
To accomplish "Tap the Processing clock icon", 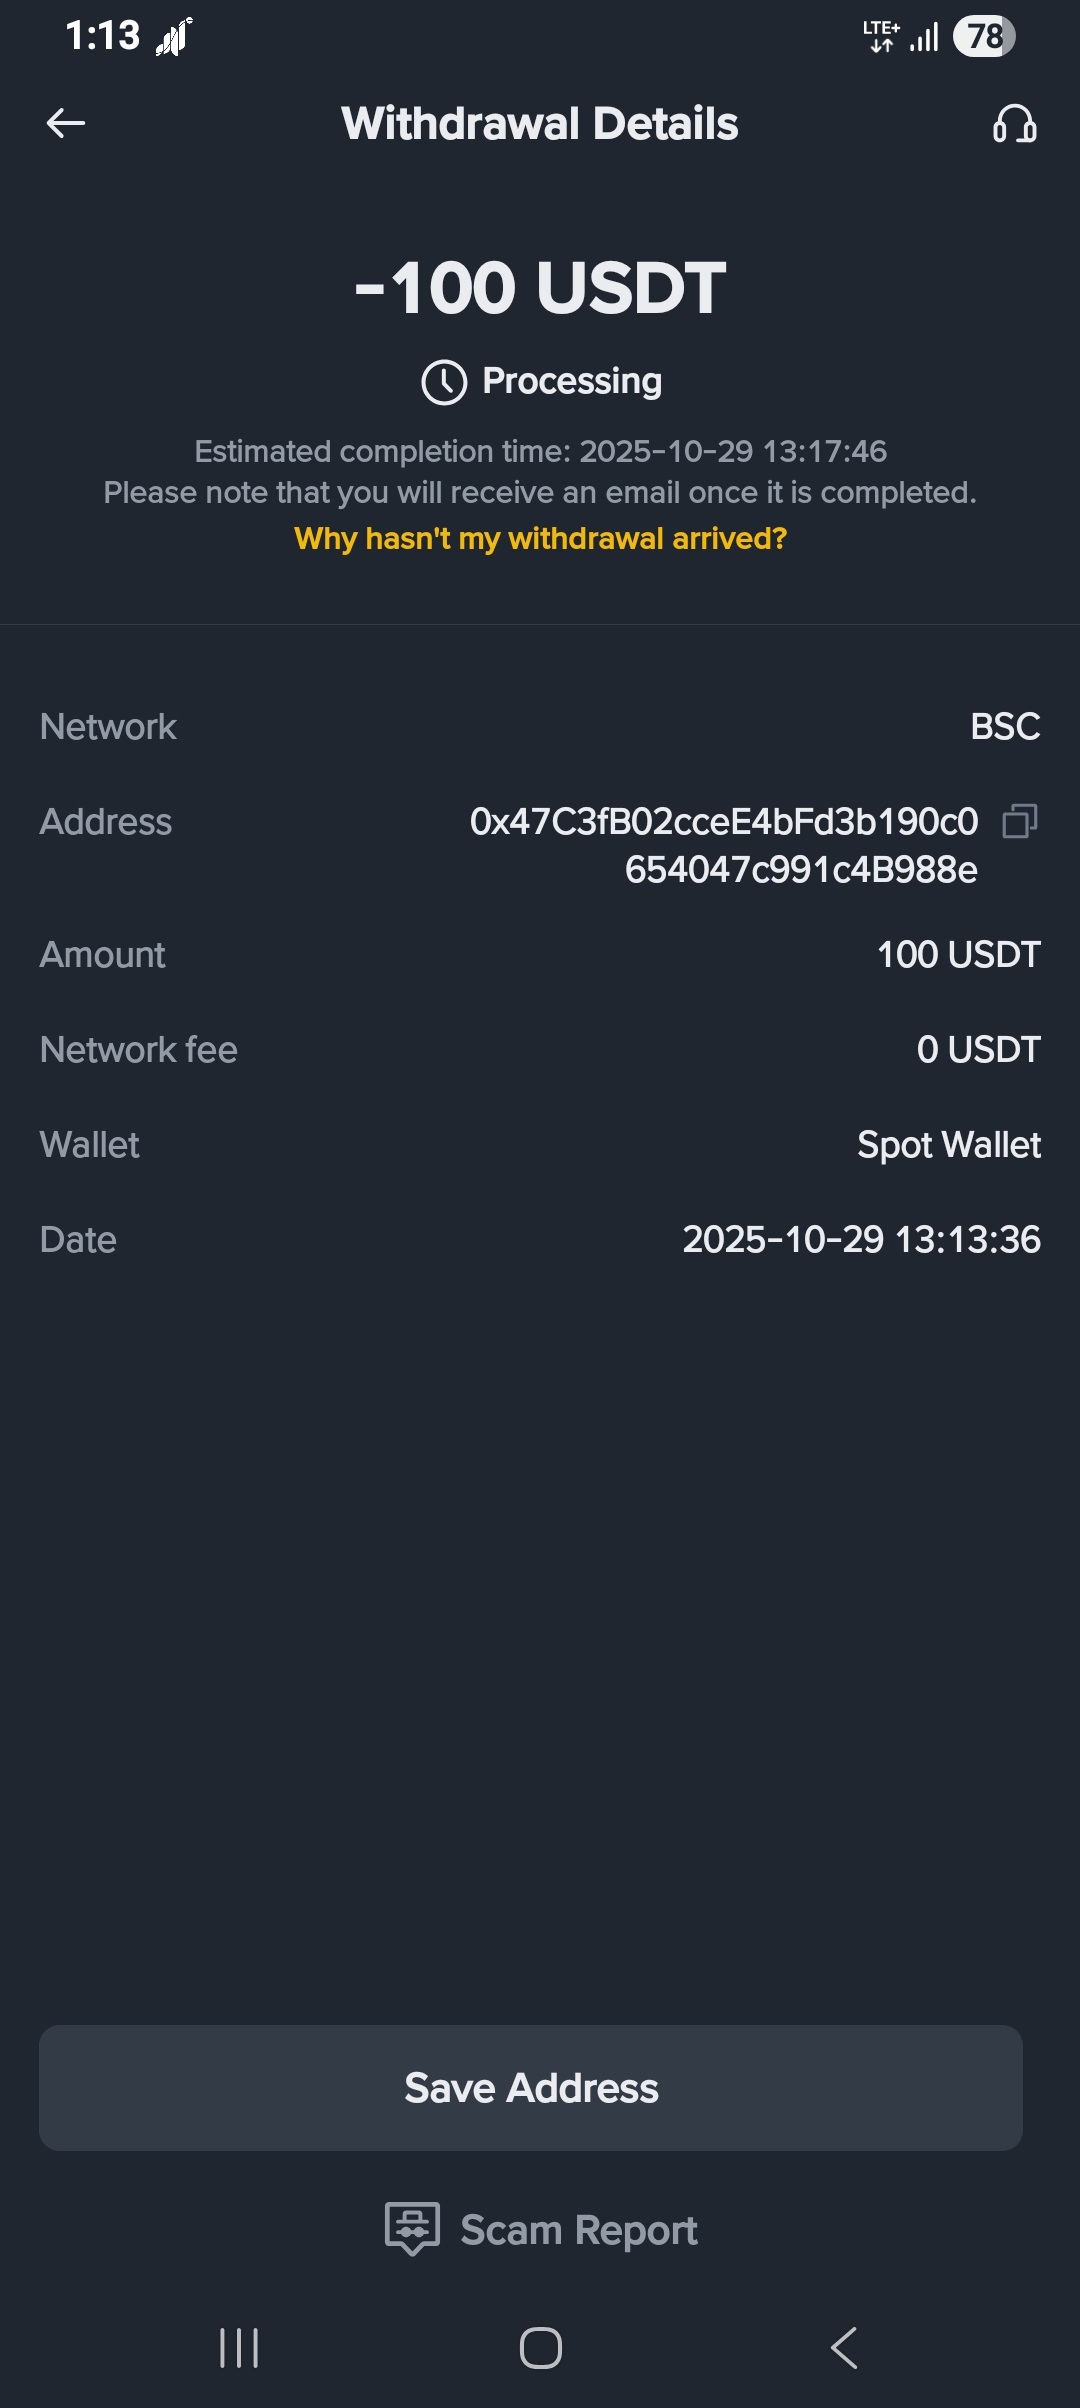I will click(x=444, y=382).
